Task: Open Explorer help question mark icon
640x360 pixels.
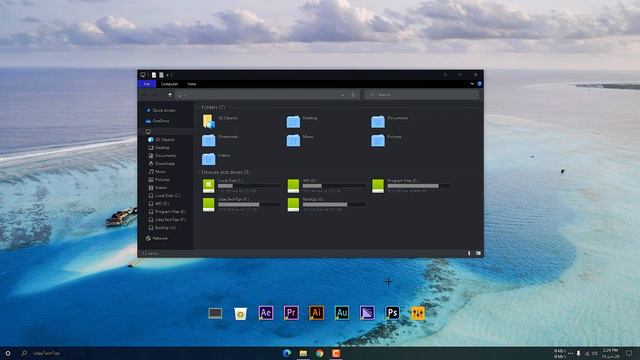Action: point(479,84)
